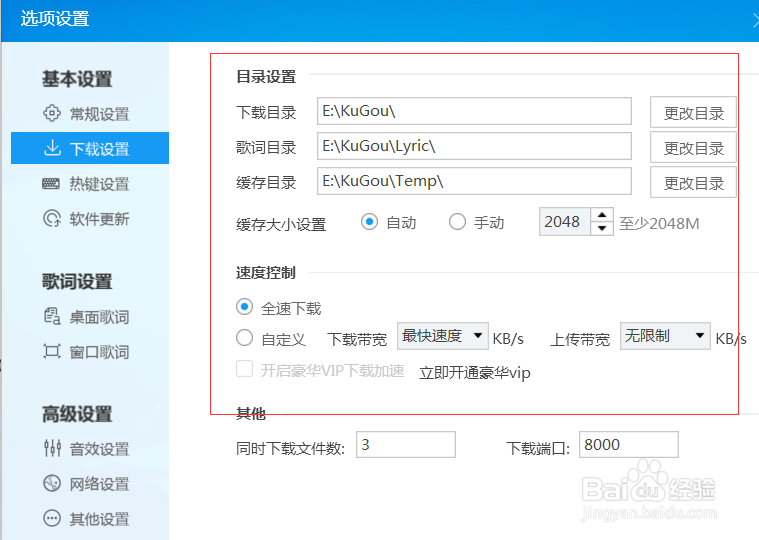The width and height of the screenshot is (759, 540).
Task: Click the 基本设置 section heading
Action: [77, 78]
